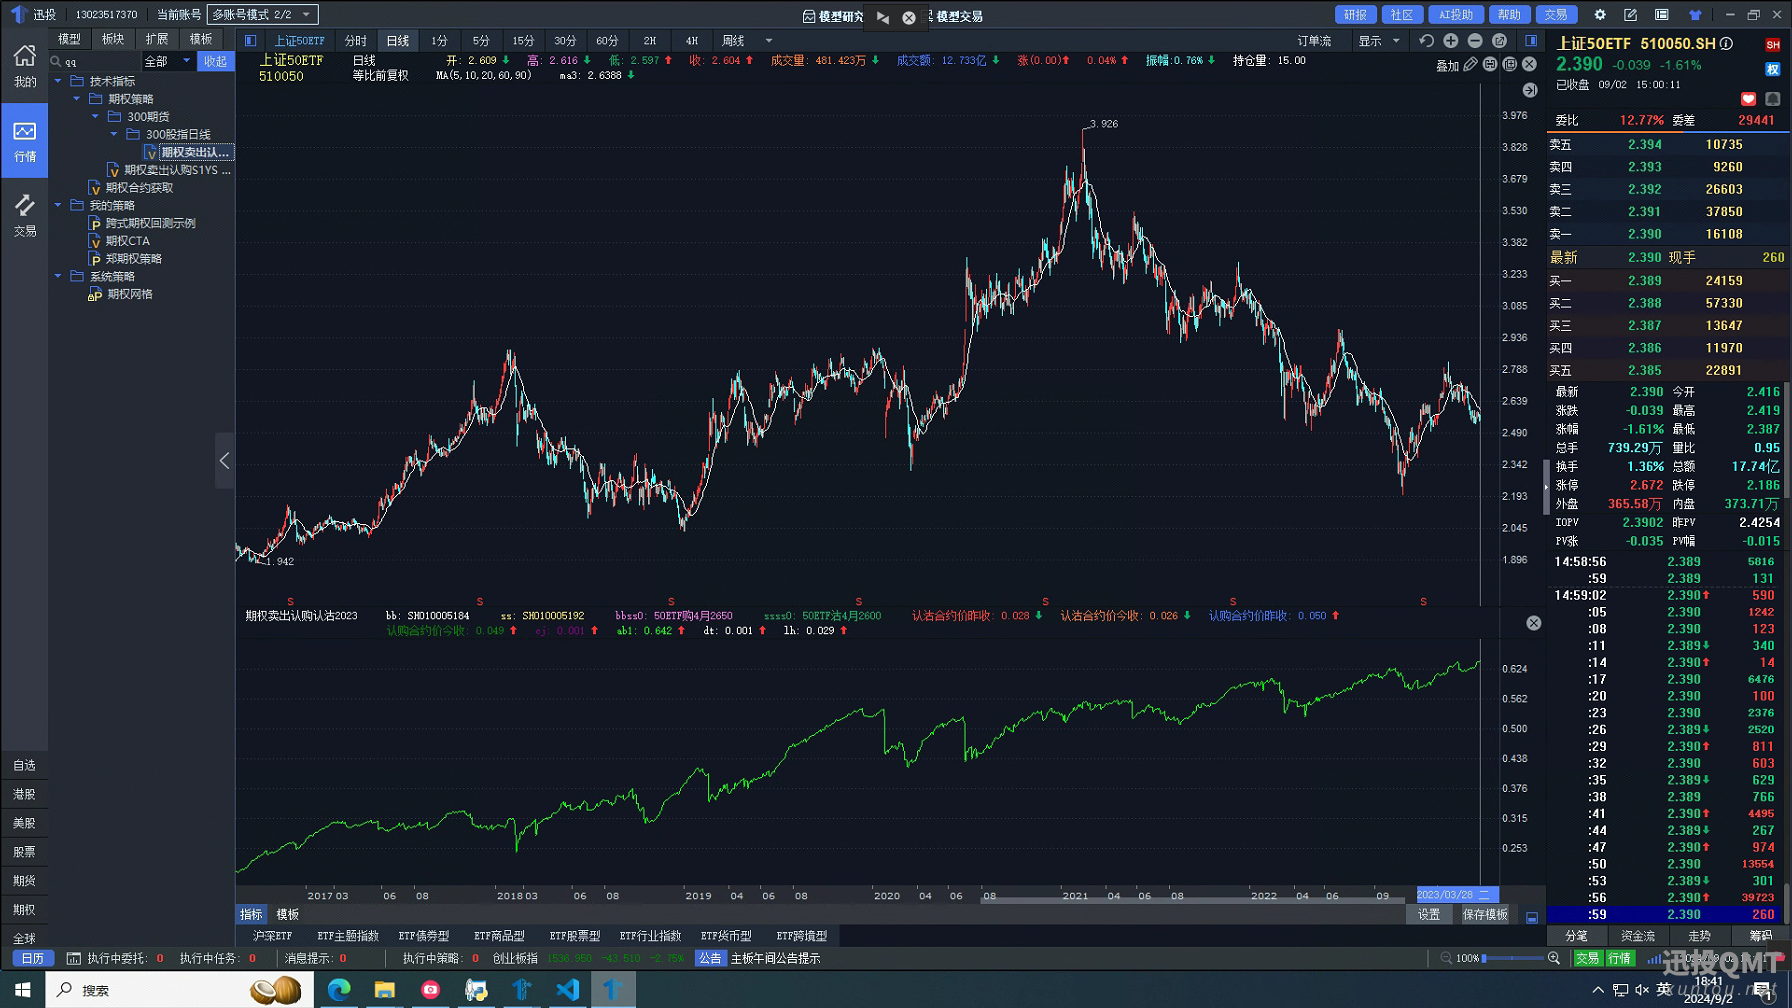Click the calendar icon next to 执行中委托
The height and width of the screenshot is (1008, 1792).
pyautogui.click(x=73, y=958)
